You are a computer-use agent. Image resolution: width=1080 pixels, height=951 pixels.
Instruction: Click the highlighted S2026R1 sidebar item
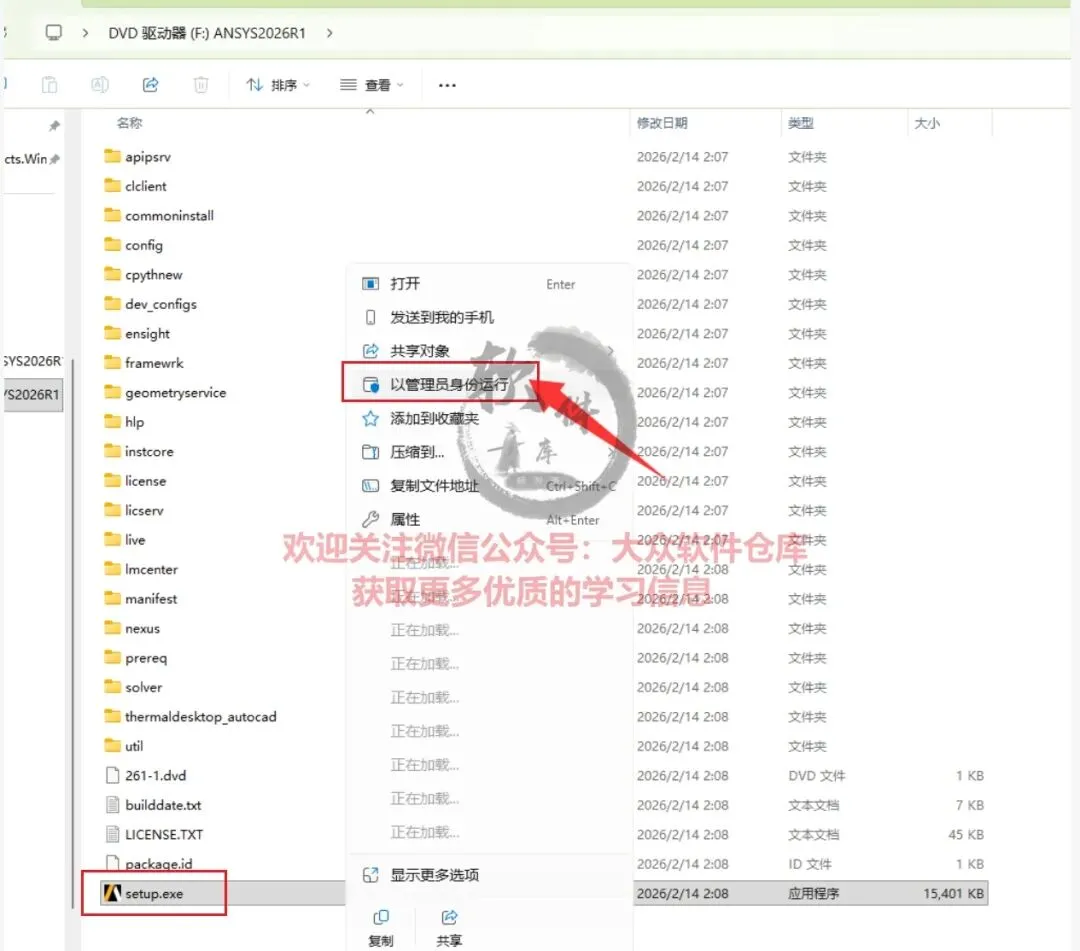(x=33, y=395)
